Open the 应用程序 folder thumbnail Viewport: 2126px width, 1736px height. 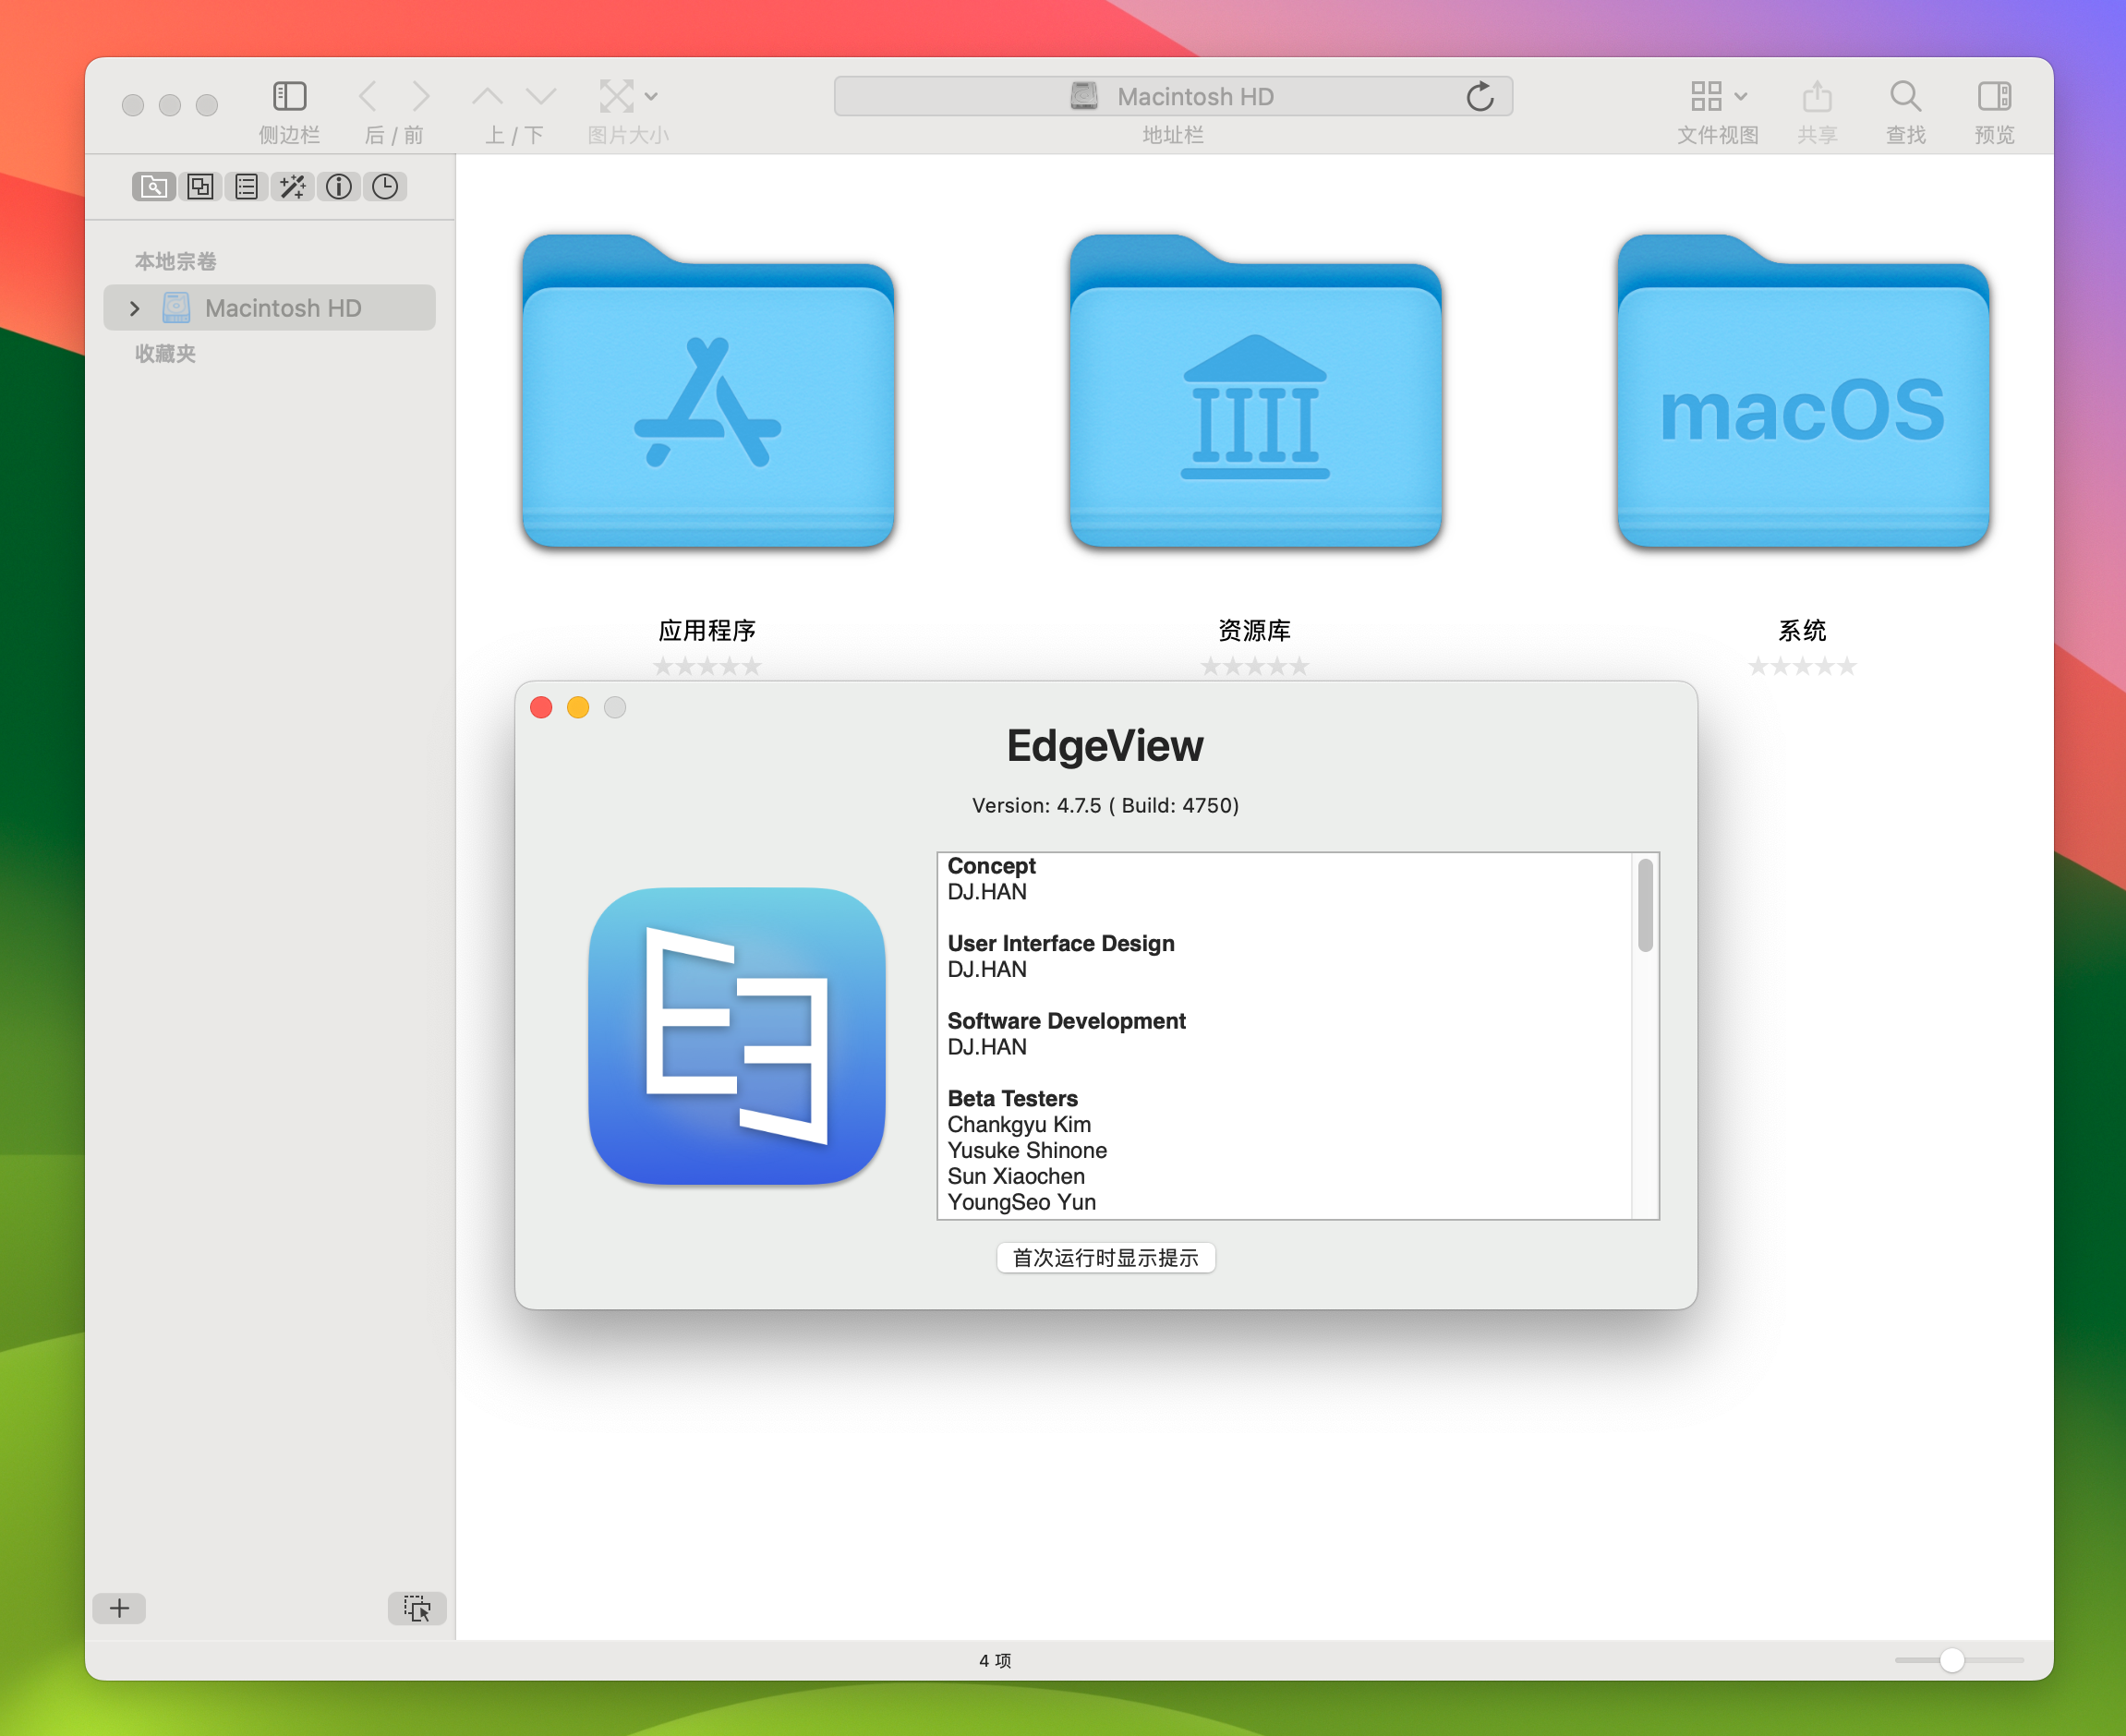click(708, 392)
